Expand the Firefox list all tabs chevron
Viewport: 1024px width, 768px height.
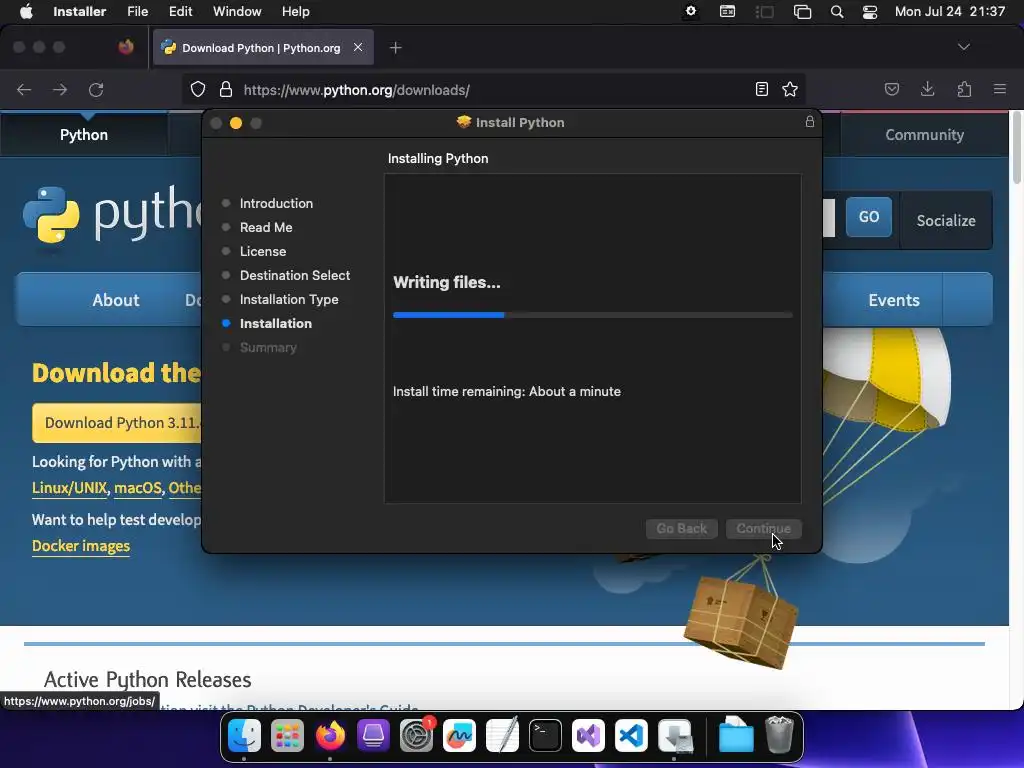pyautogui.click(x=963, y=47)
